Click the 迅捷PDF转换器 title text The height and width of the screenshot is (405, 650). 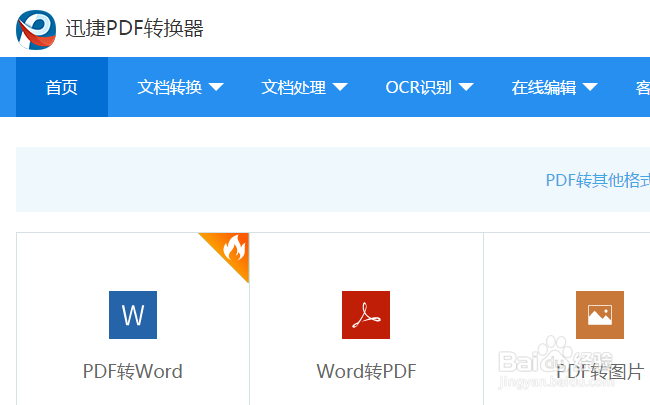[x=134, y=29]
